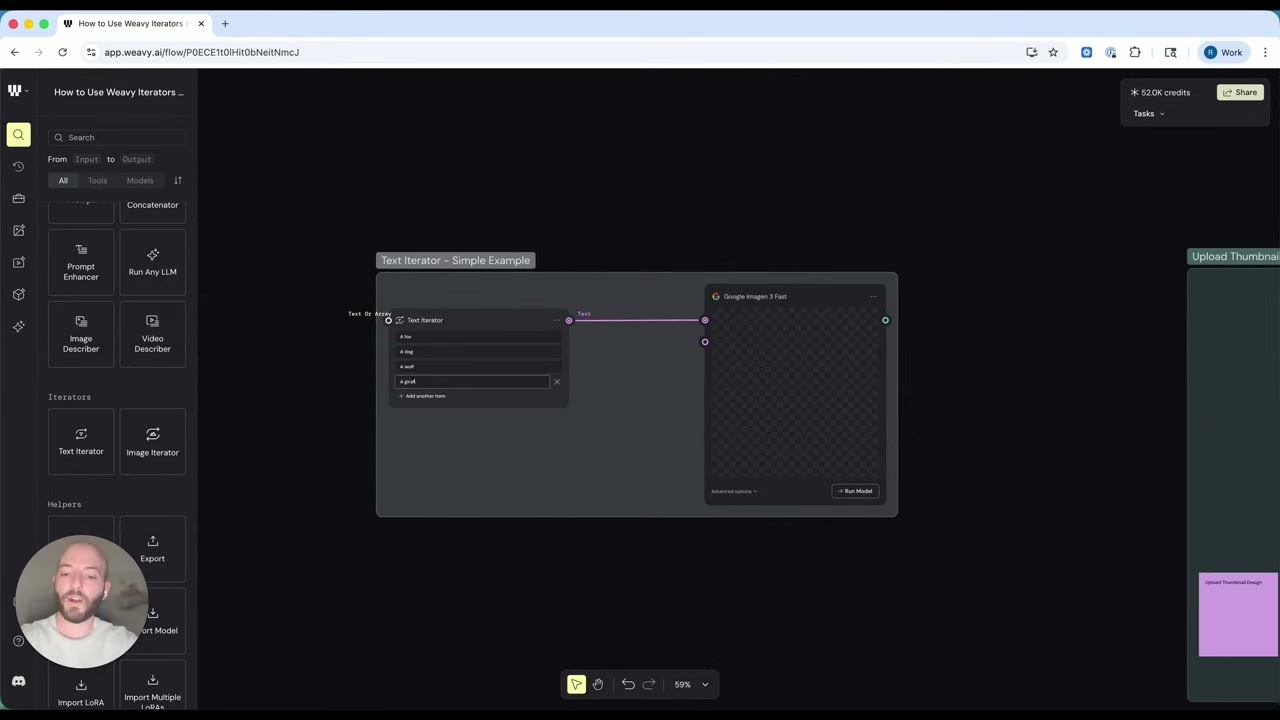Click the workflow title How to Use Weavy Iterators
Viewport: 1280px width, 720px height.
pyautogui.click(x=119, y=92)
